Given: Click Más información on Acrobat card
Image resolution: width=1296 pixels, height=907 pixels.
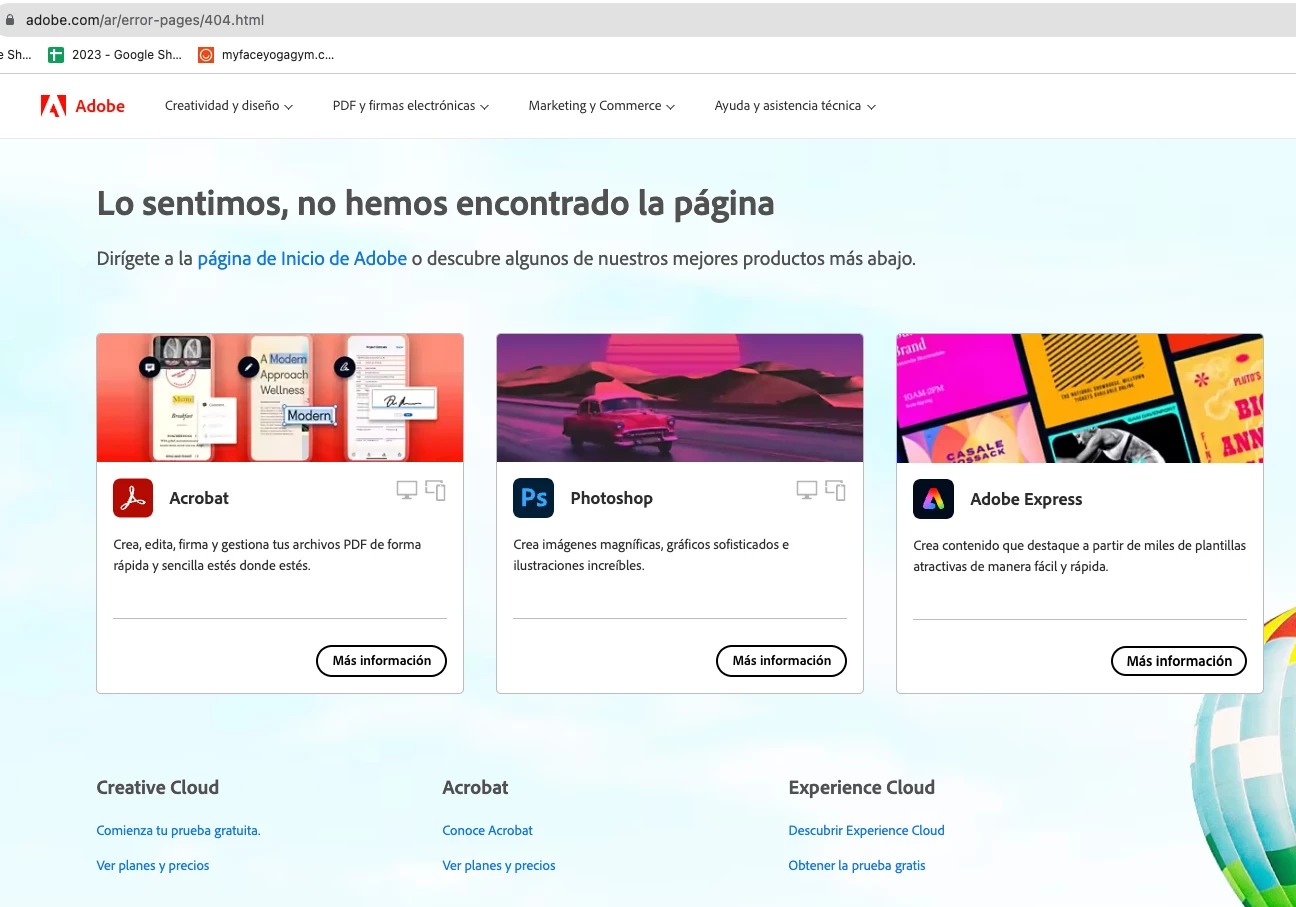Looking at the screenshot, I should [x=382, y=661].
